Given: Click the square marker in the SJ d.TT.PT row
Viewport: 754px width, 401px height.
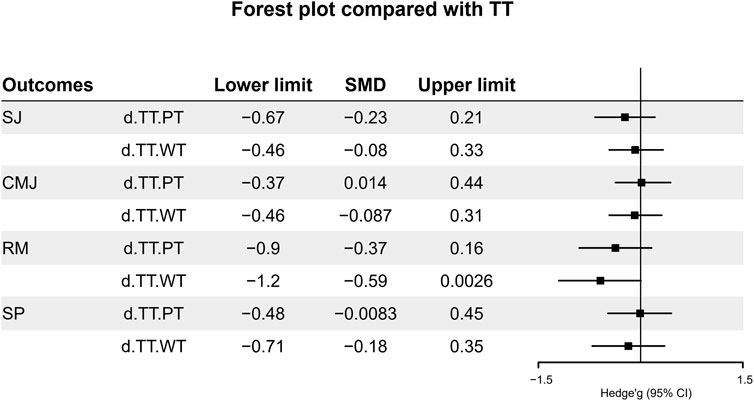Looking at the screenshot, I should tap(625, 118).
